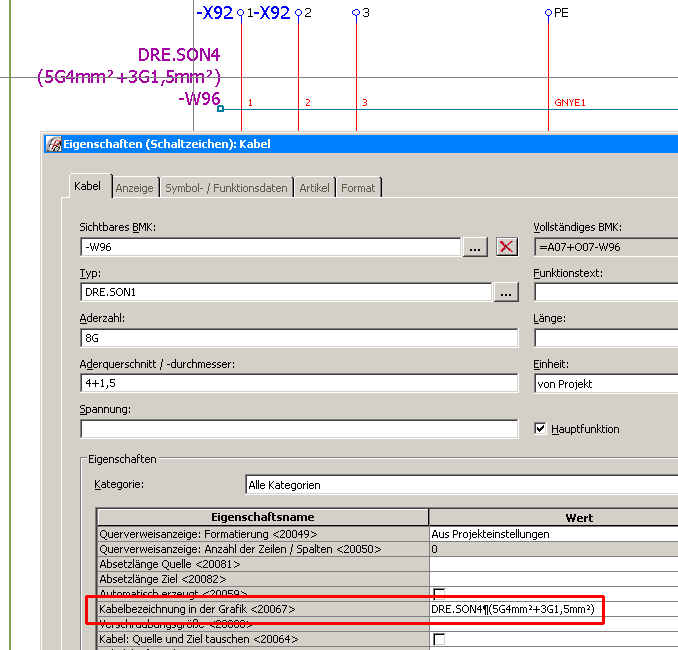Select Absetzlänge Quelle <20081> row
678x650 pixels.
[x=262, y=564]
